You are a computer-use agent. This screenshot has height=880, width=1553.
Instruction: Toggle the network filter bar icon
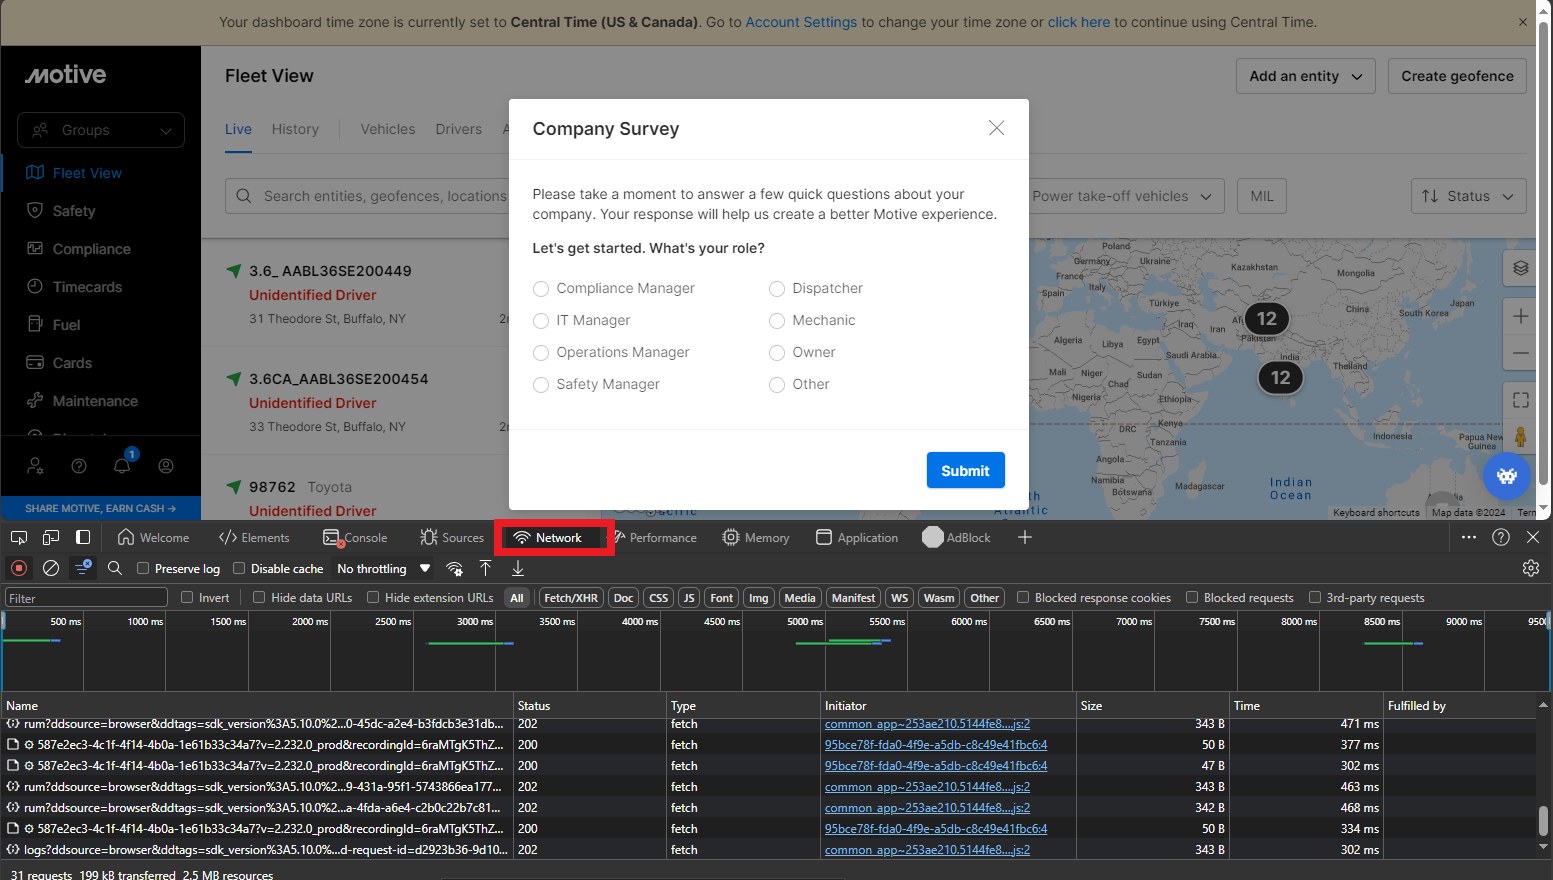[x=83, y=568]
